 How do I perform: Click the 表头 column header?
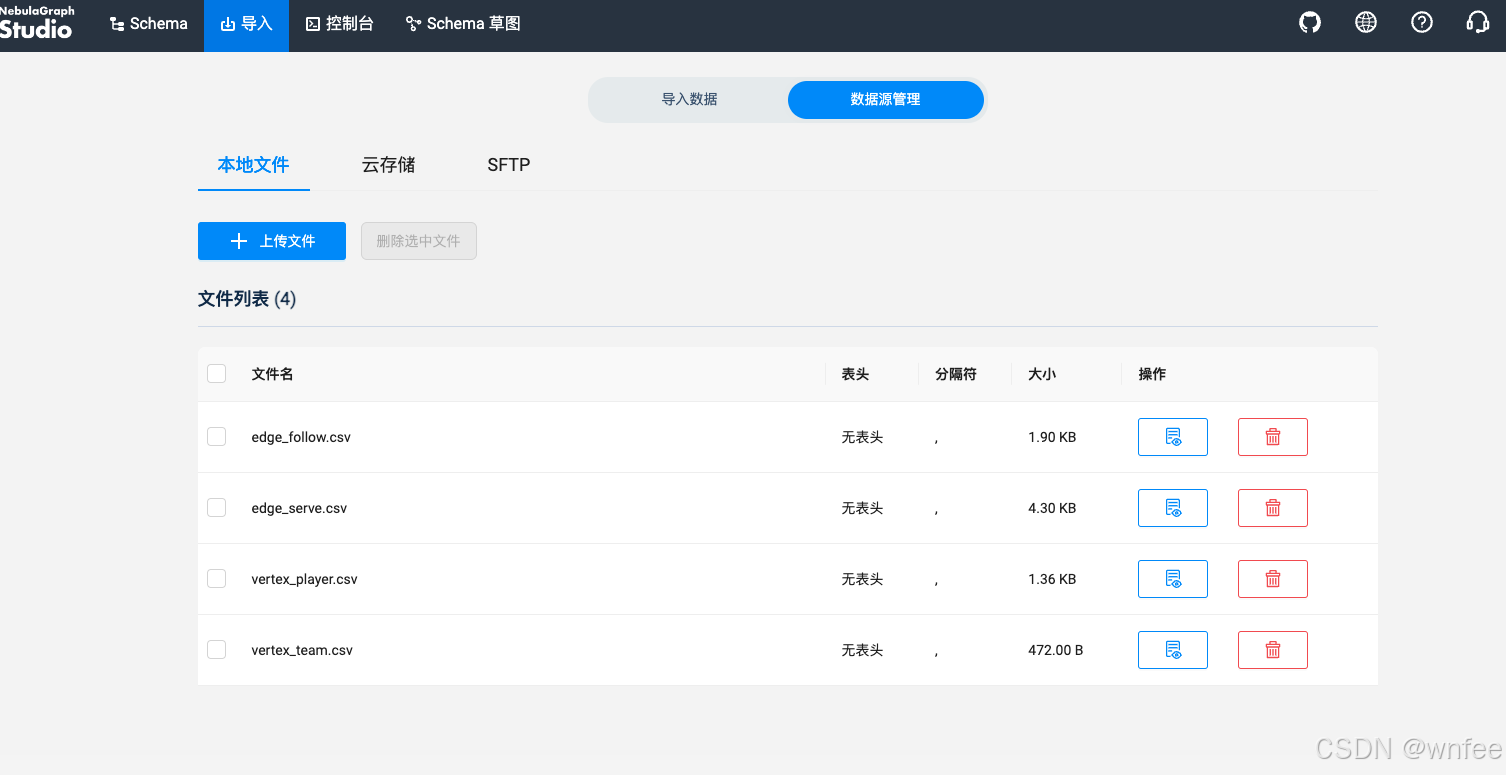(855, 374)
